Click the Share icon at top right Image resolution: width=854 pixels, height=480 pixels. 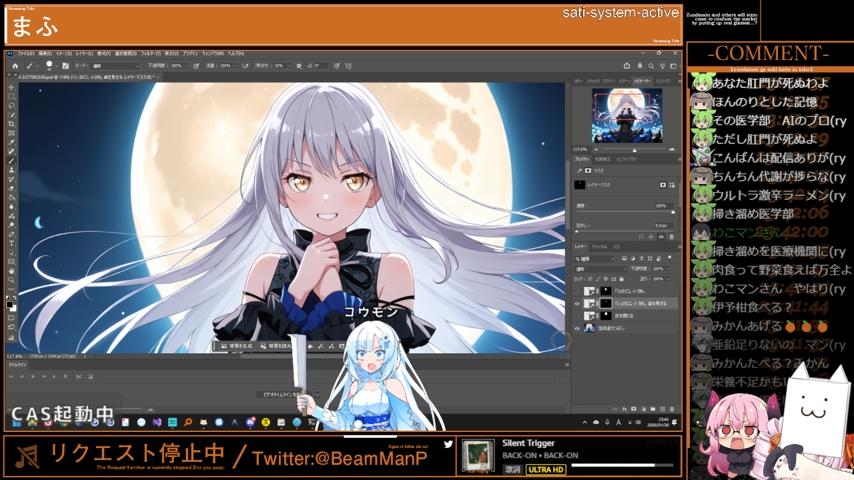pyautogui.click(x=627, y=66)
